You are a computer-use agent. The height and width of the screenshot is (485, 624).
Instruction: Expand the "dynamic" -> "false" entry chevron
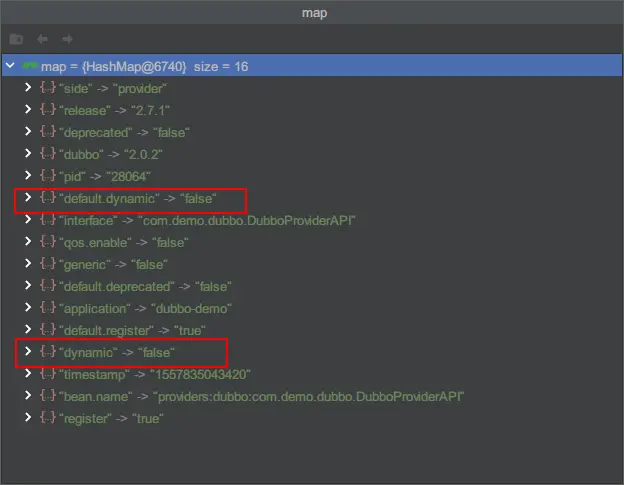point(28,351)
